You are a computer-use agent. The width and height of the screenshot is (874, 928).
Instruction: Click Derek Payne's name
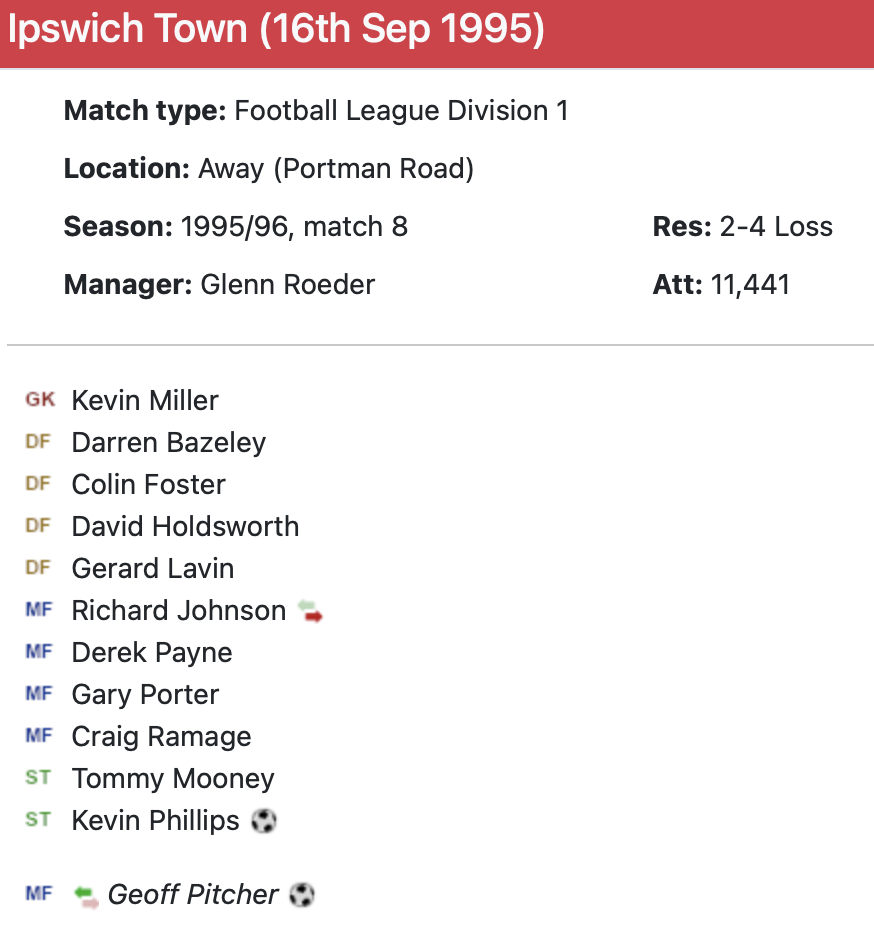(x=152, y=652)
